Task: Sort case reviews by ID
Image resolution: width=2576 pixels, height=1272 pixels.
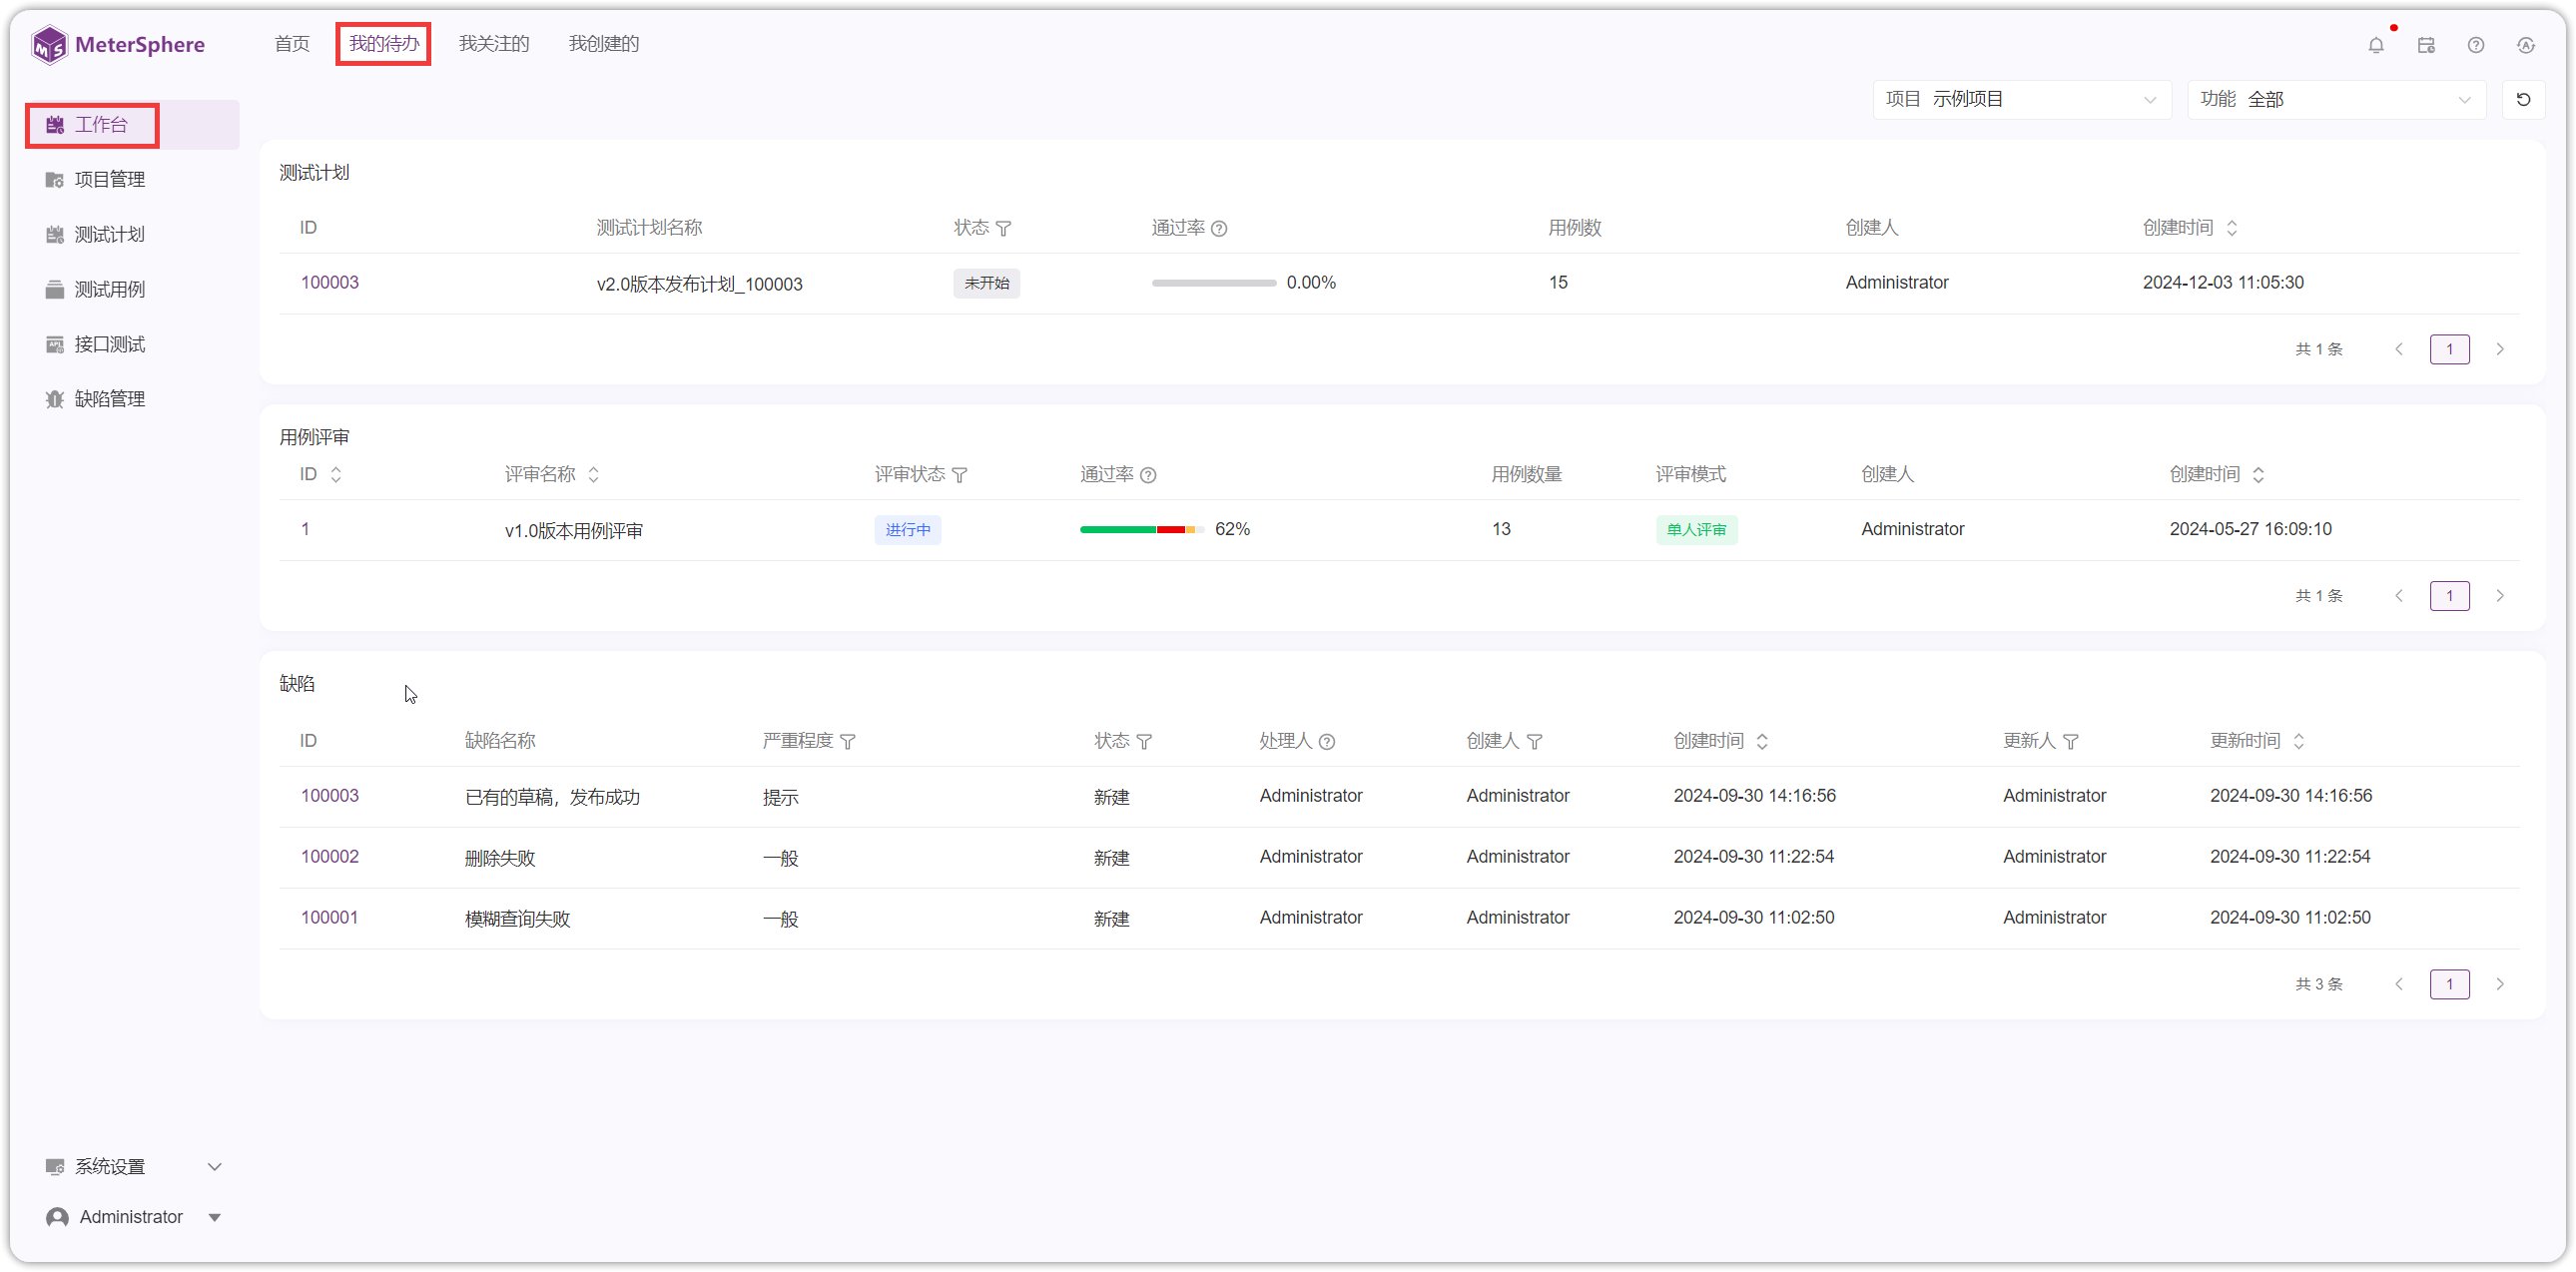Action: [336, 475]
